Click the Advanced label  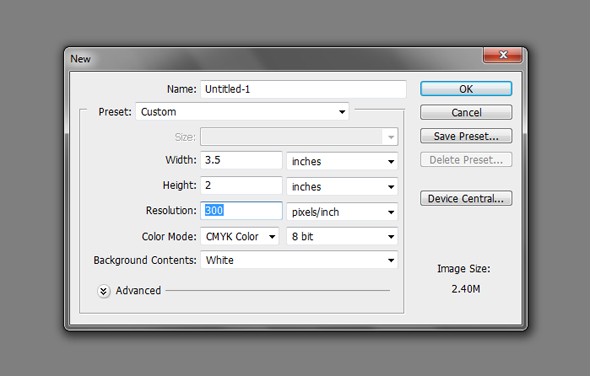(x=138, y=291)
